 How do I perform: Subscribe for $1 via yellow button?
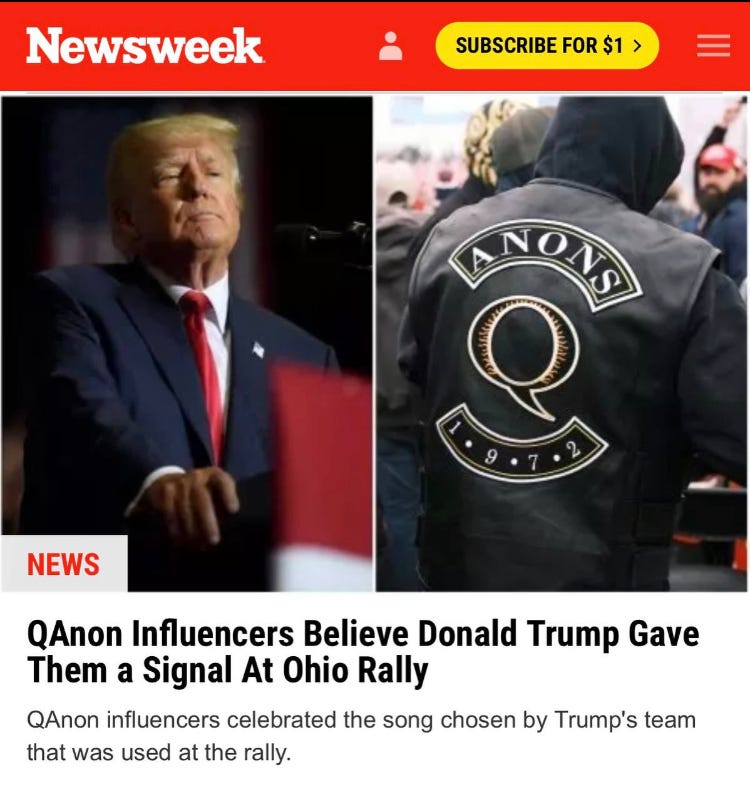coord(547,45)
